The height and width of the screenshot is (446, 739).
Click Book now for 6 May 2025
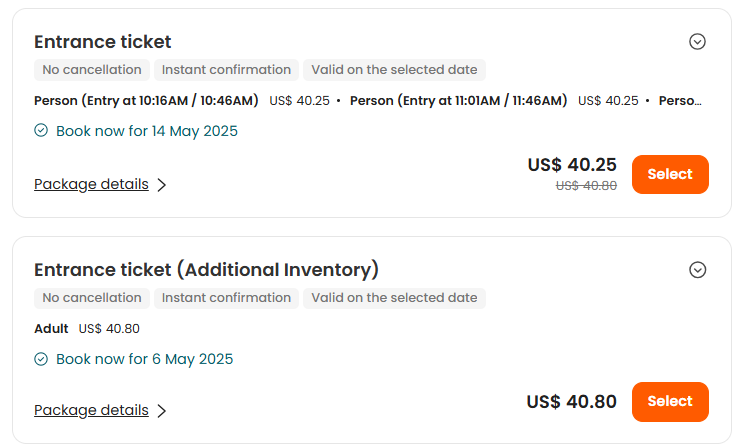click(x=145, y=359)
